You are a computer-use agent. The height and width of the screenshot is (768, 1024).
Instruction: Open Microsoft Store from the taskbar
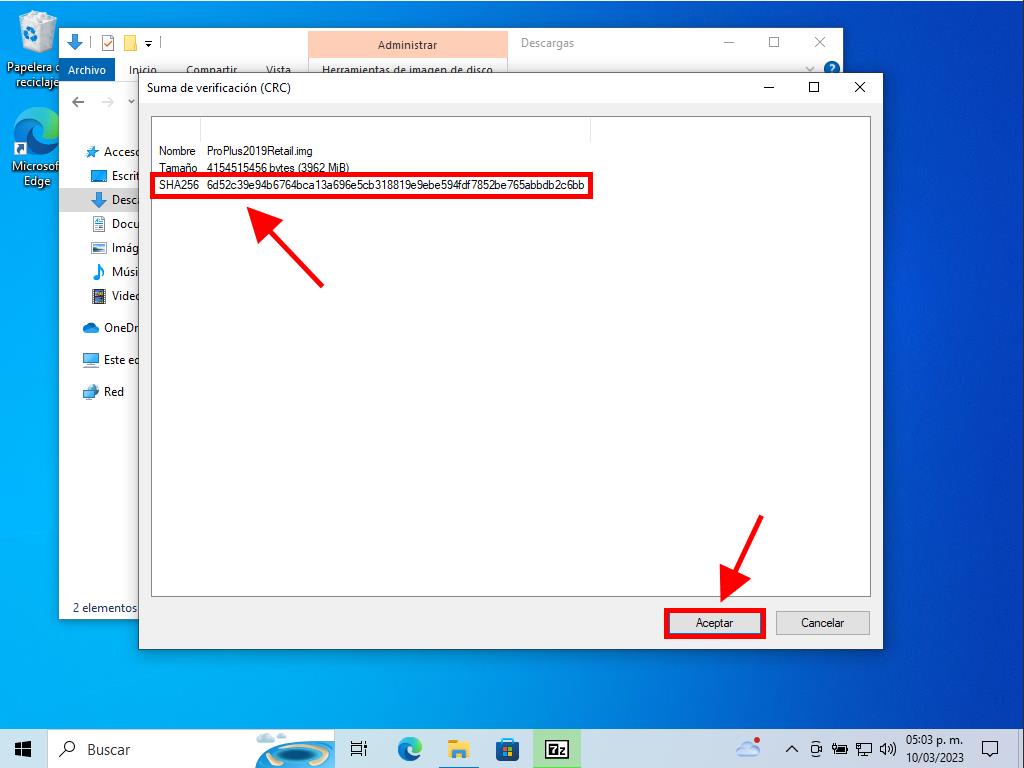pyautogui.click(x=507, y=749)
